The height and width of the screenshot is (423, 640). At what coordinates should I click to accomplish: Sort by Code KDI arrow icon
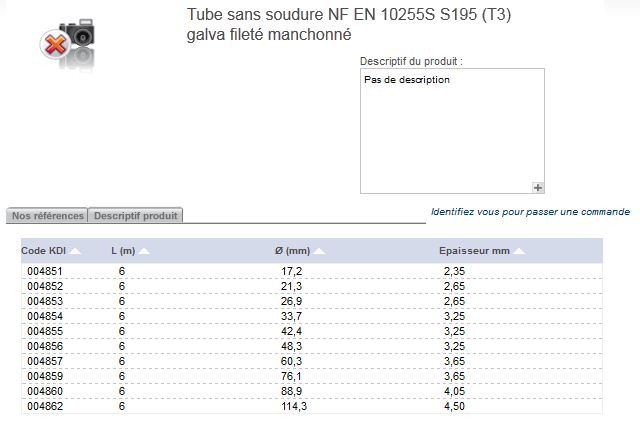coord(75,251)
